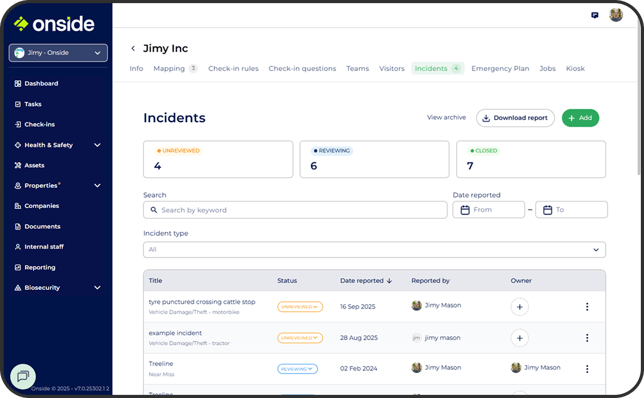Expand the Health & Safety chevron

97,145
